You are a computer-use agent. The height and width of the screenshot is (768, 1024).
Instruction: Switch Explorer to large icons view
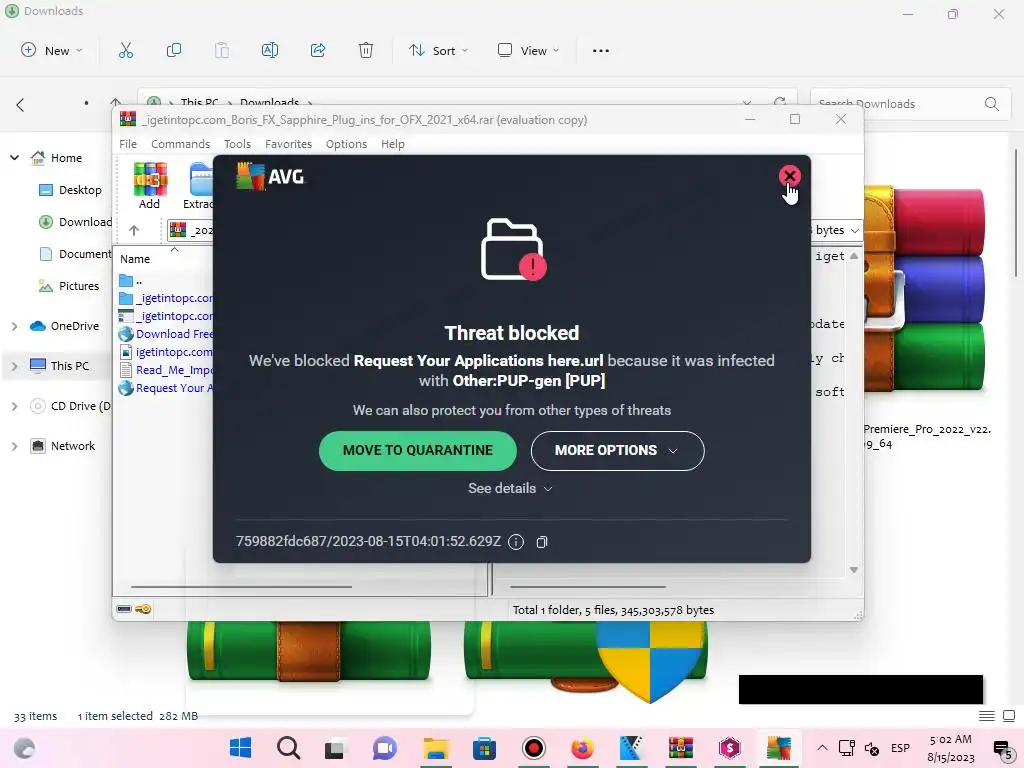(1008, 716)
